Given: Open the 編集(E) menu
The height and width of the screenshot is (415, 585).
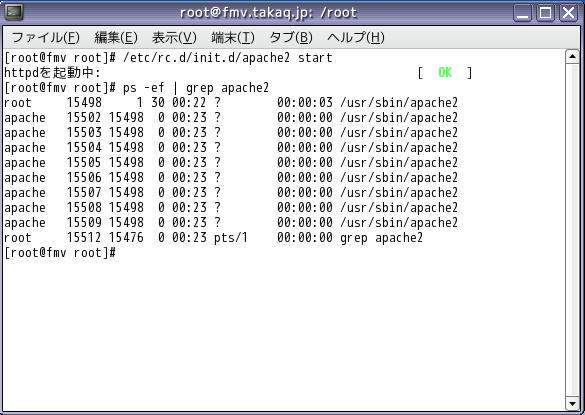Looking at the screenshot, I should coord(116,37).
